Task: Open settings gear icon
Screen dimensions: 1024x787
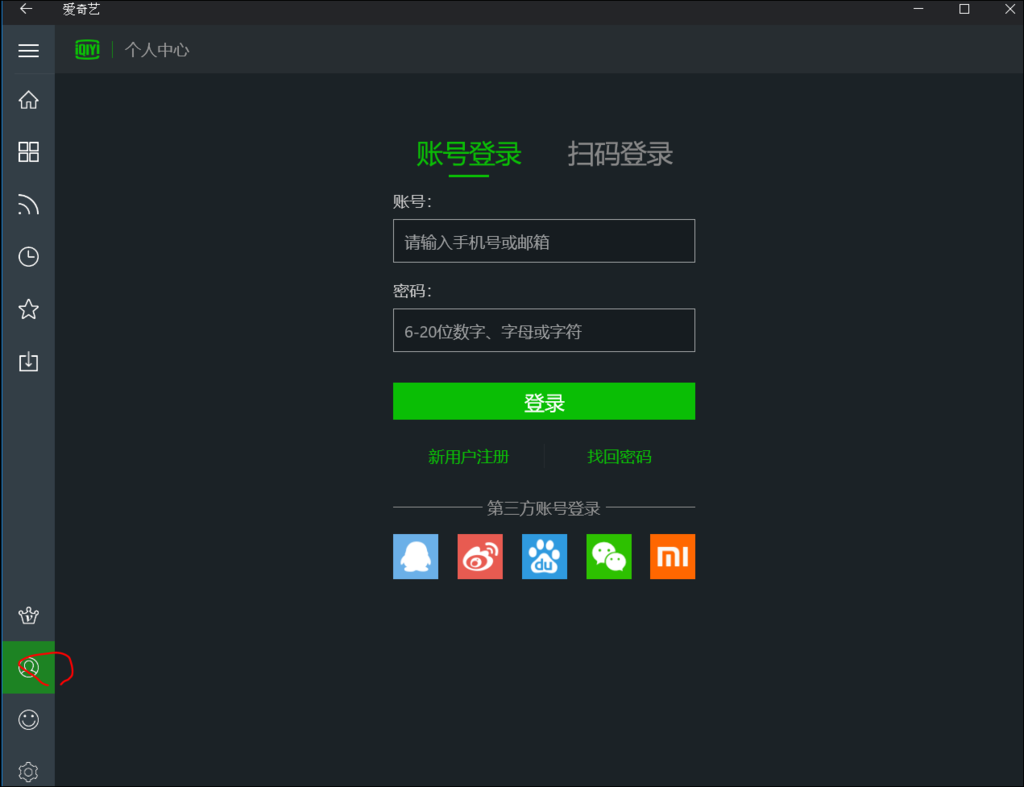Action: [x=28, y=772]
